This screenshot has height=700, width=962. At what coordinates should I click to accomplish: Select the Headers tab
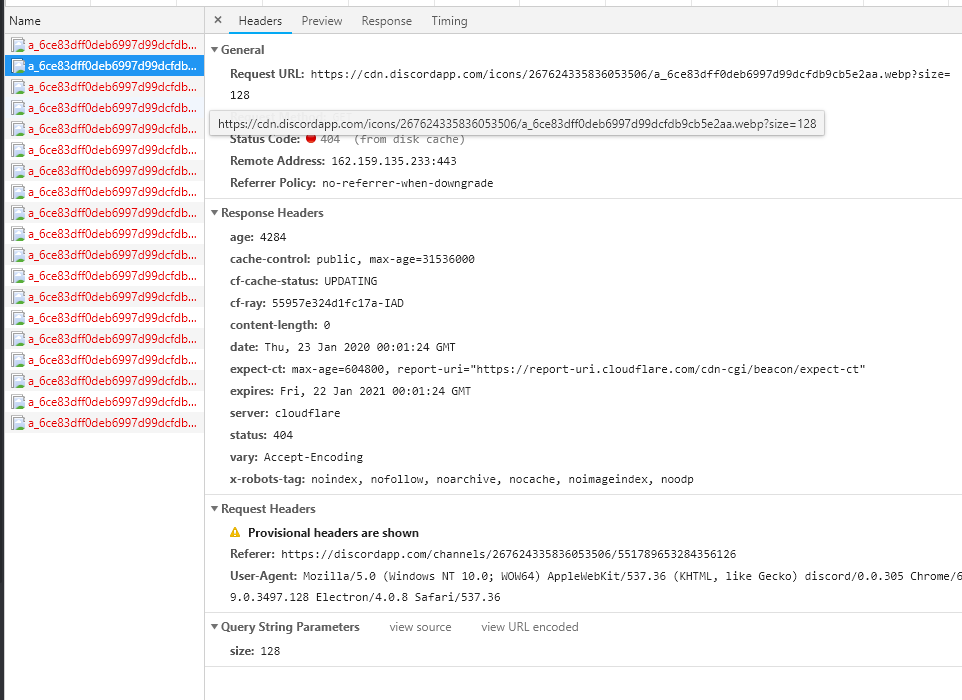[260, 21]
